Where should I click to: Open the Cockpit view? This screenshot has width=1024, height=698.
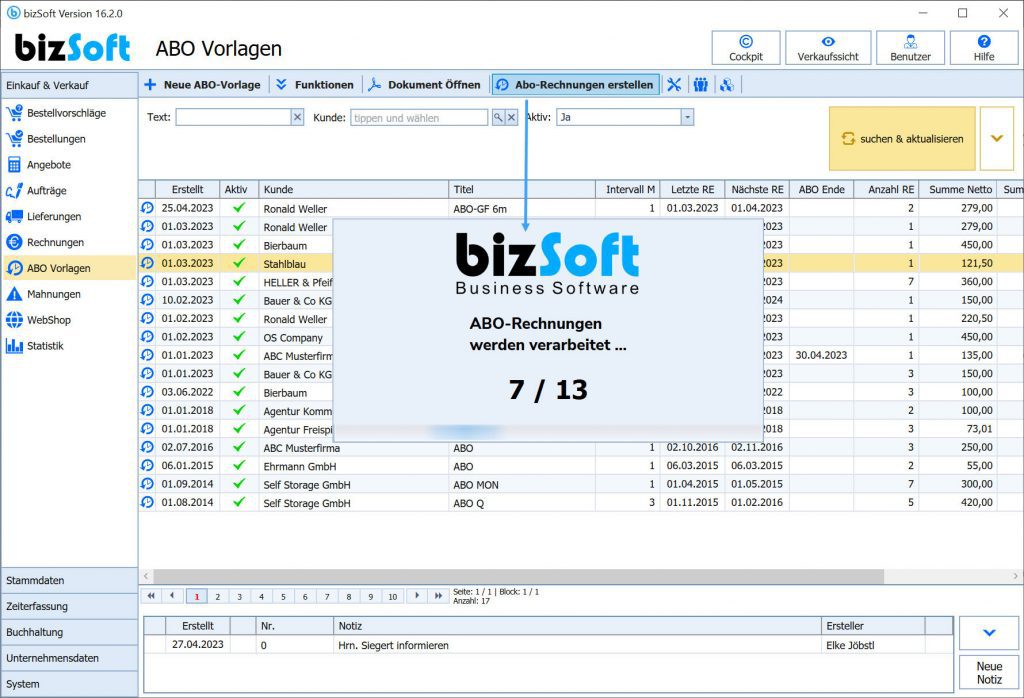(x=745, y=48)
